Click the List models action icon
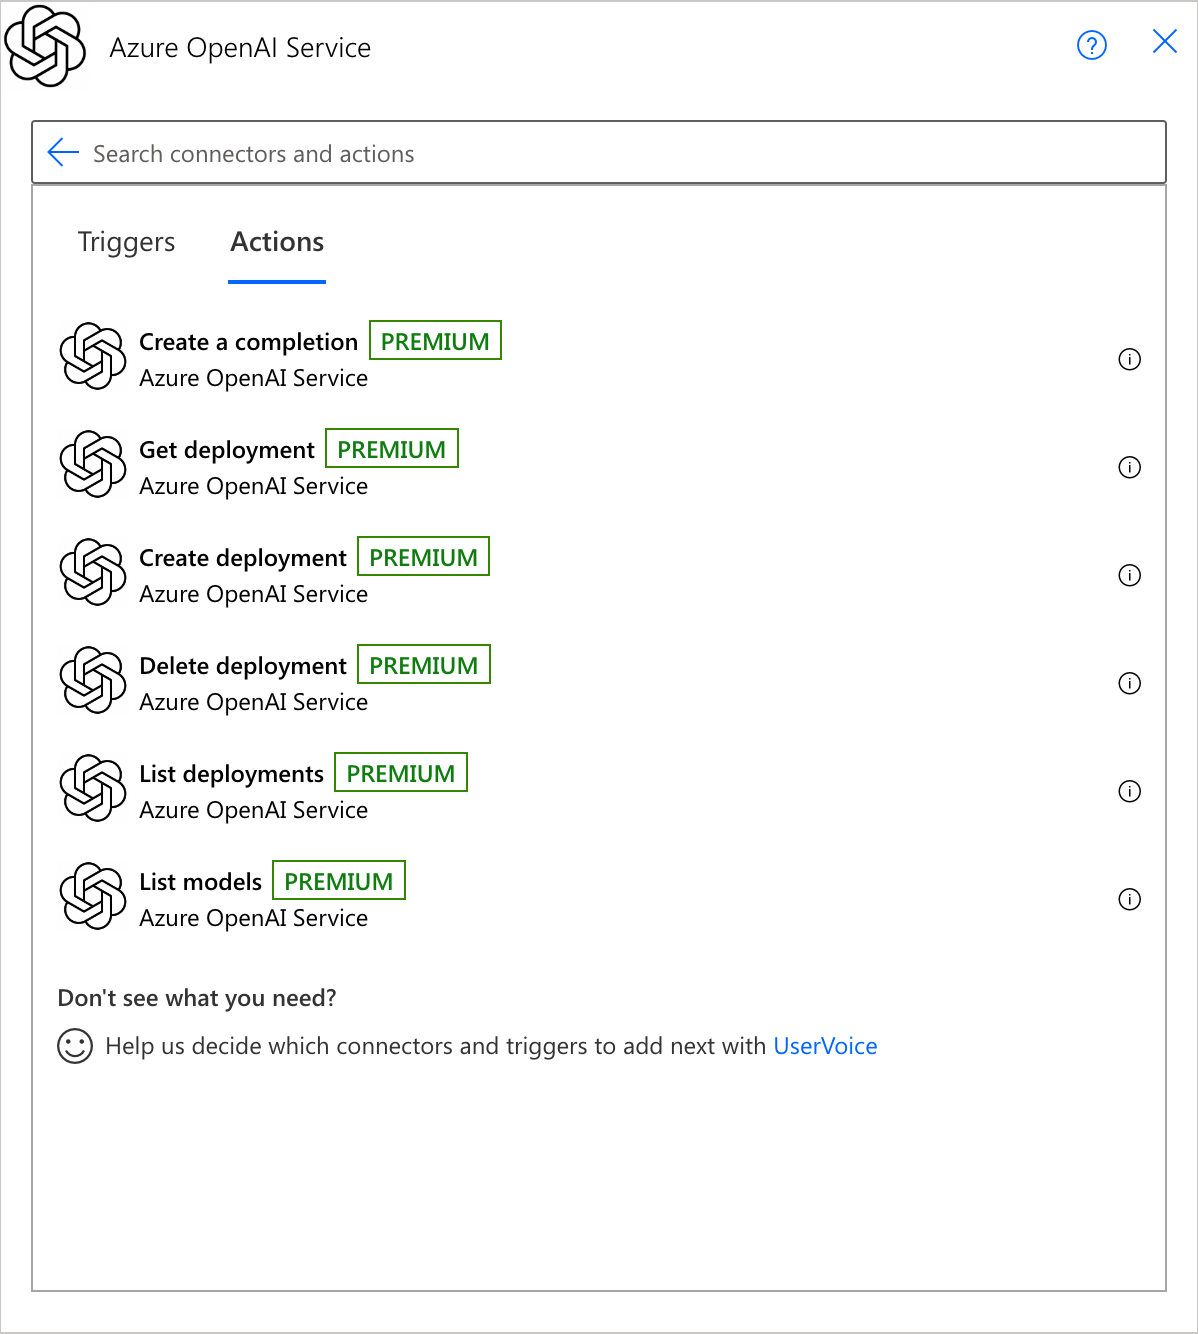The image size is (1198, 1334). 93,896
